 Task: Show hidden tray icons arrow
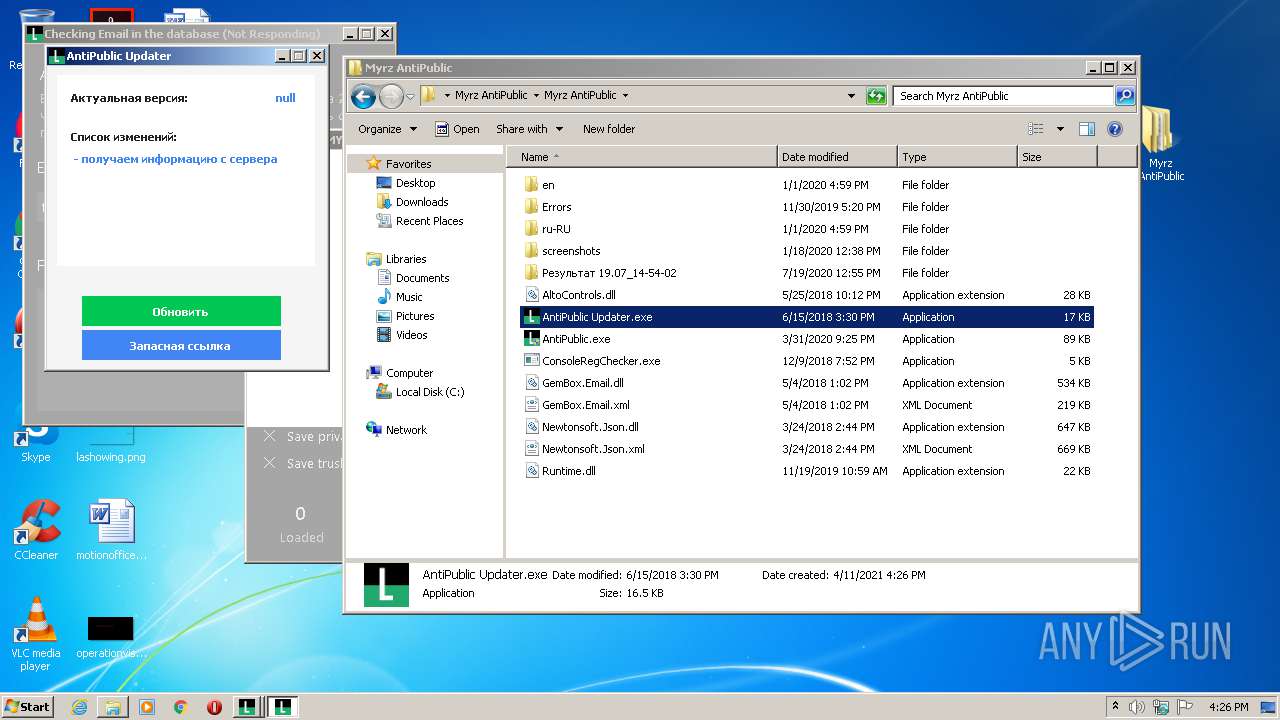pyautogui.click(x=1116, y=706)
